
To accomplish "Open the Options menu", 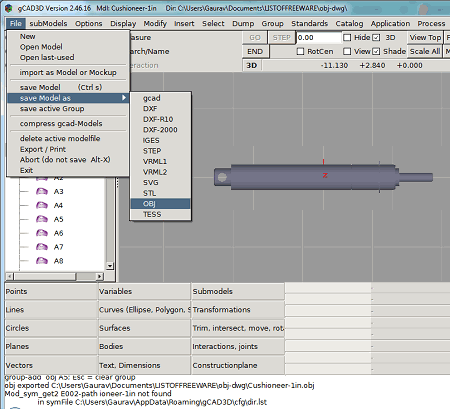I will point(89,23).
